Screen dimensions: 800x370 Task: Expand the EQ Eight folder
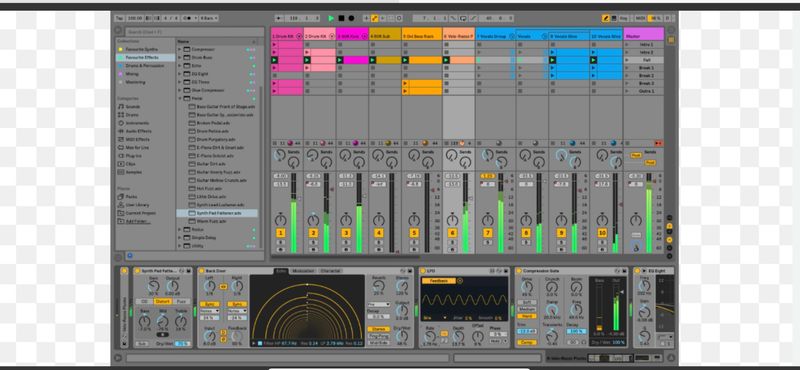pos(180,74)
